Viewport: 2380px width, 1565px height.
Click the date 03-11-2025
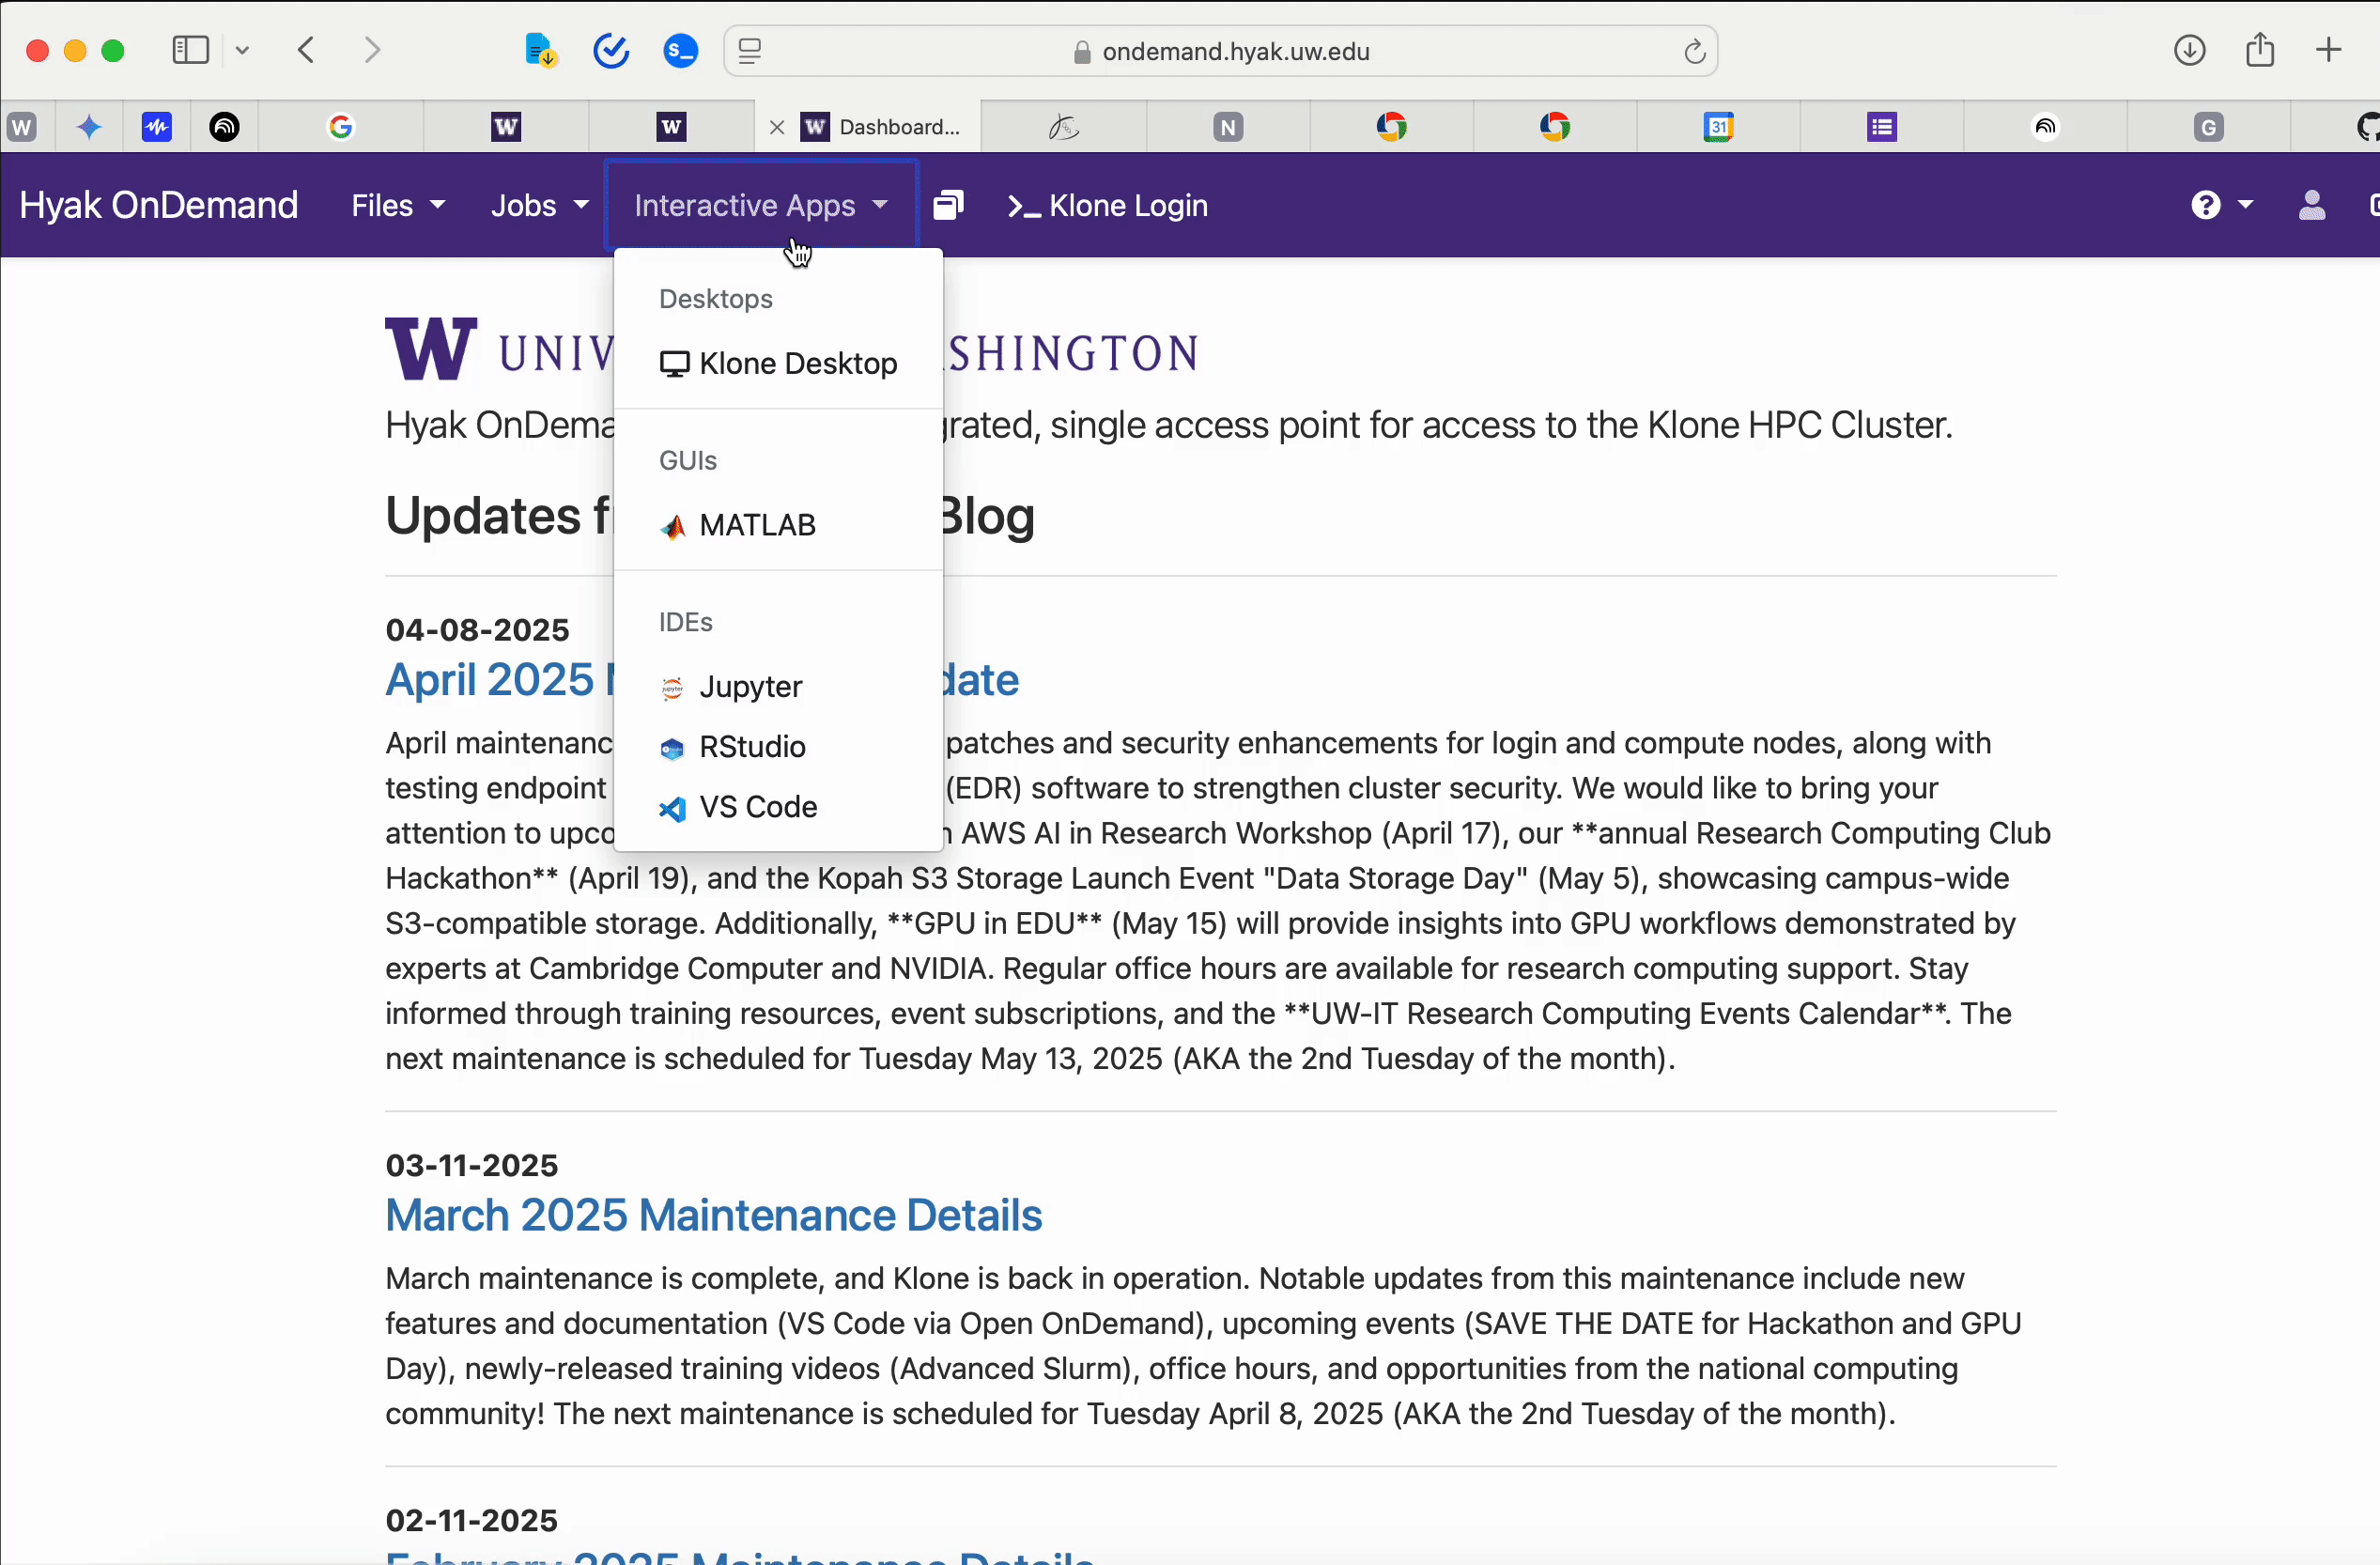[472, 1165]
